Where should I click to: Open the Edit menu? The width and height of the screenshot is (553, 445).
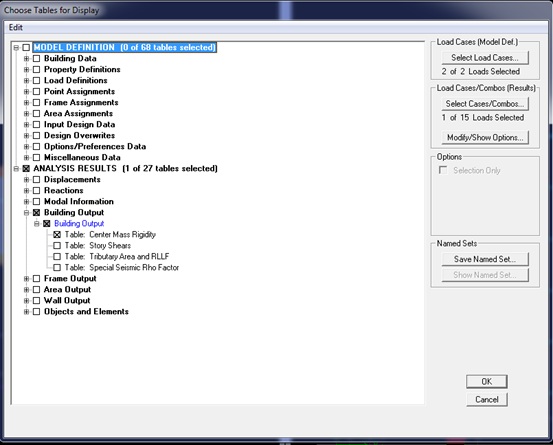(16, 28)
